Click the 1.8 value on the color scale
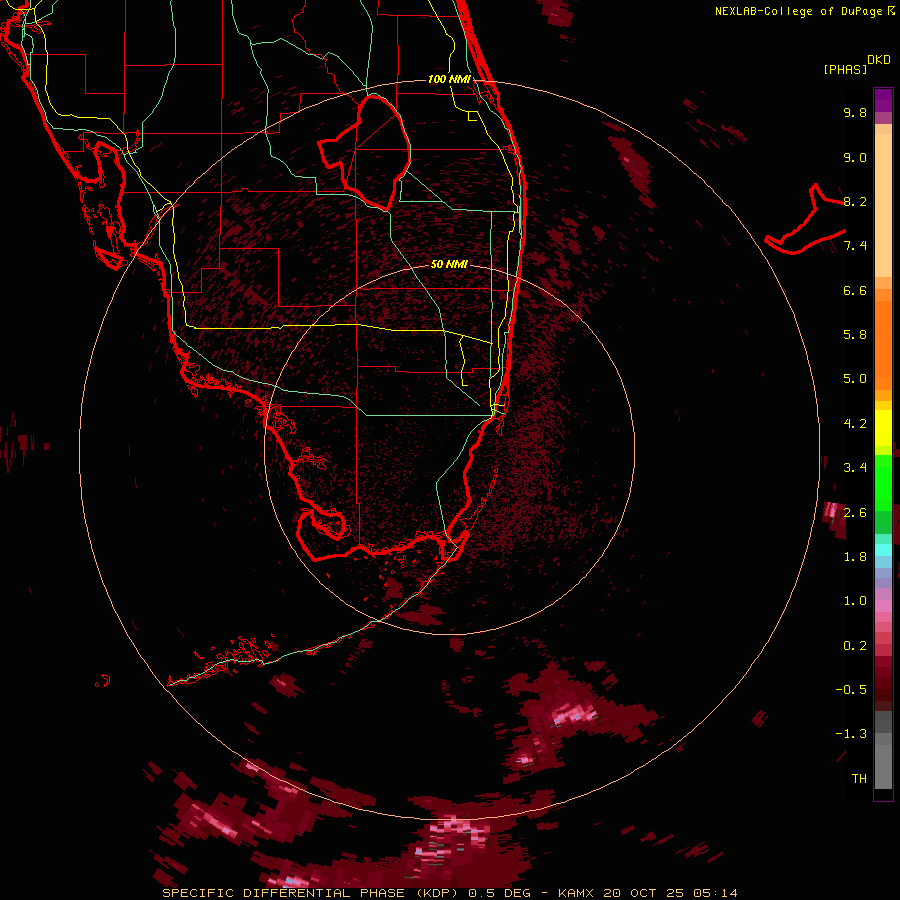The image size is (900, 900). [x=855, y=557]
